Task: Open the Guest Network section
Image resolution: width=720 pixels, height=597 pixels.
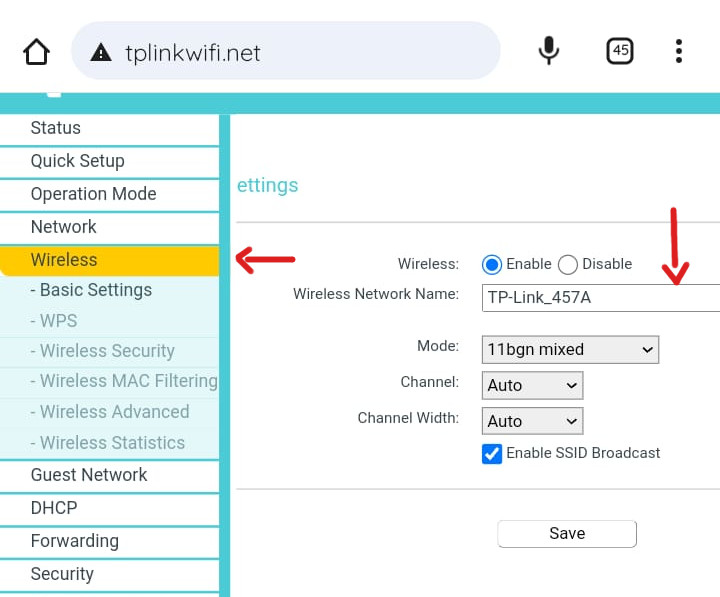Action: [89, 475]
